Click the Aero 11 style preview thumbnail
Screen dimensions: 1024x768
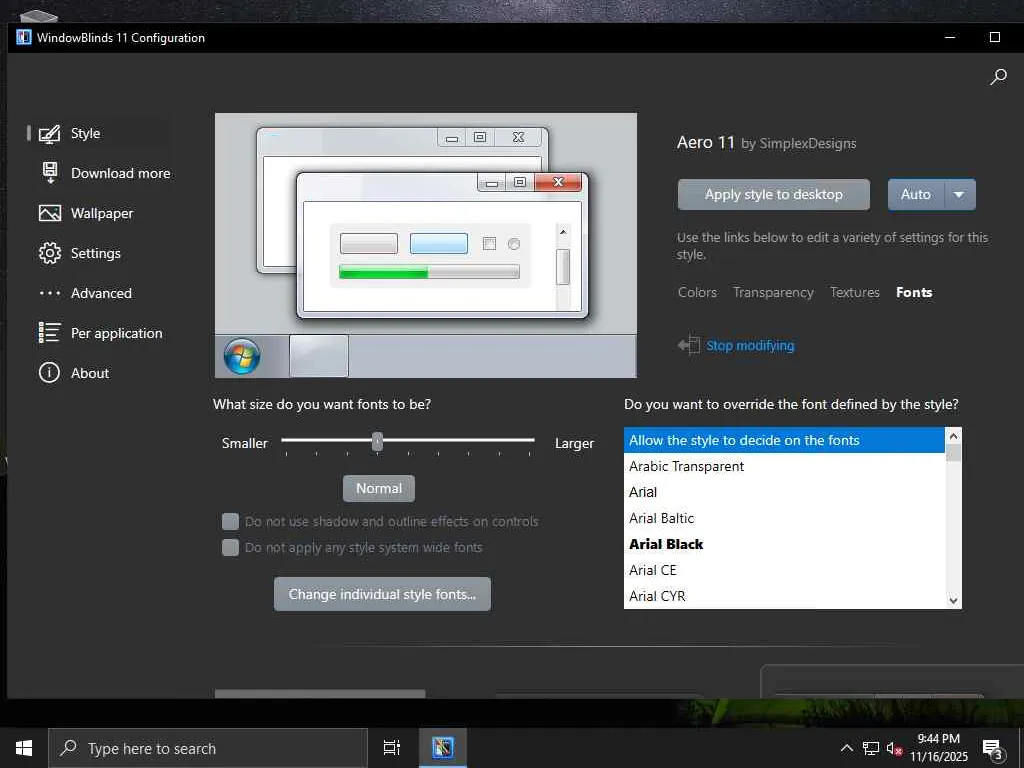pos(426,246)
